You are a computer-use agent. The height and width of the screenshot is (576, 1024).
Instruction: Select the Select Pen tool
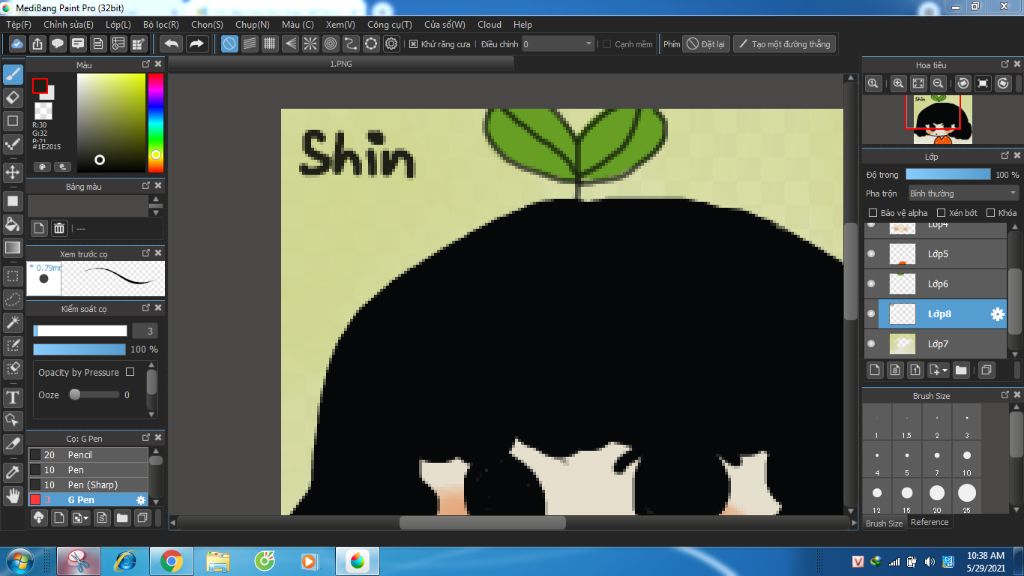[12, 345]
